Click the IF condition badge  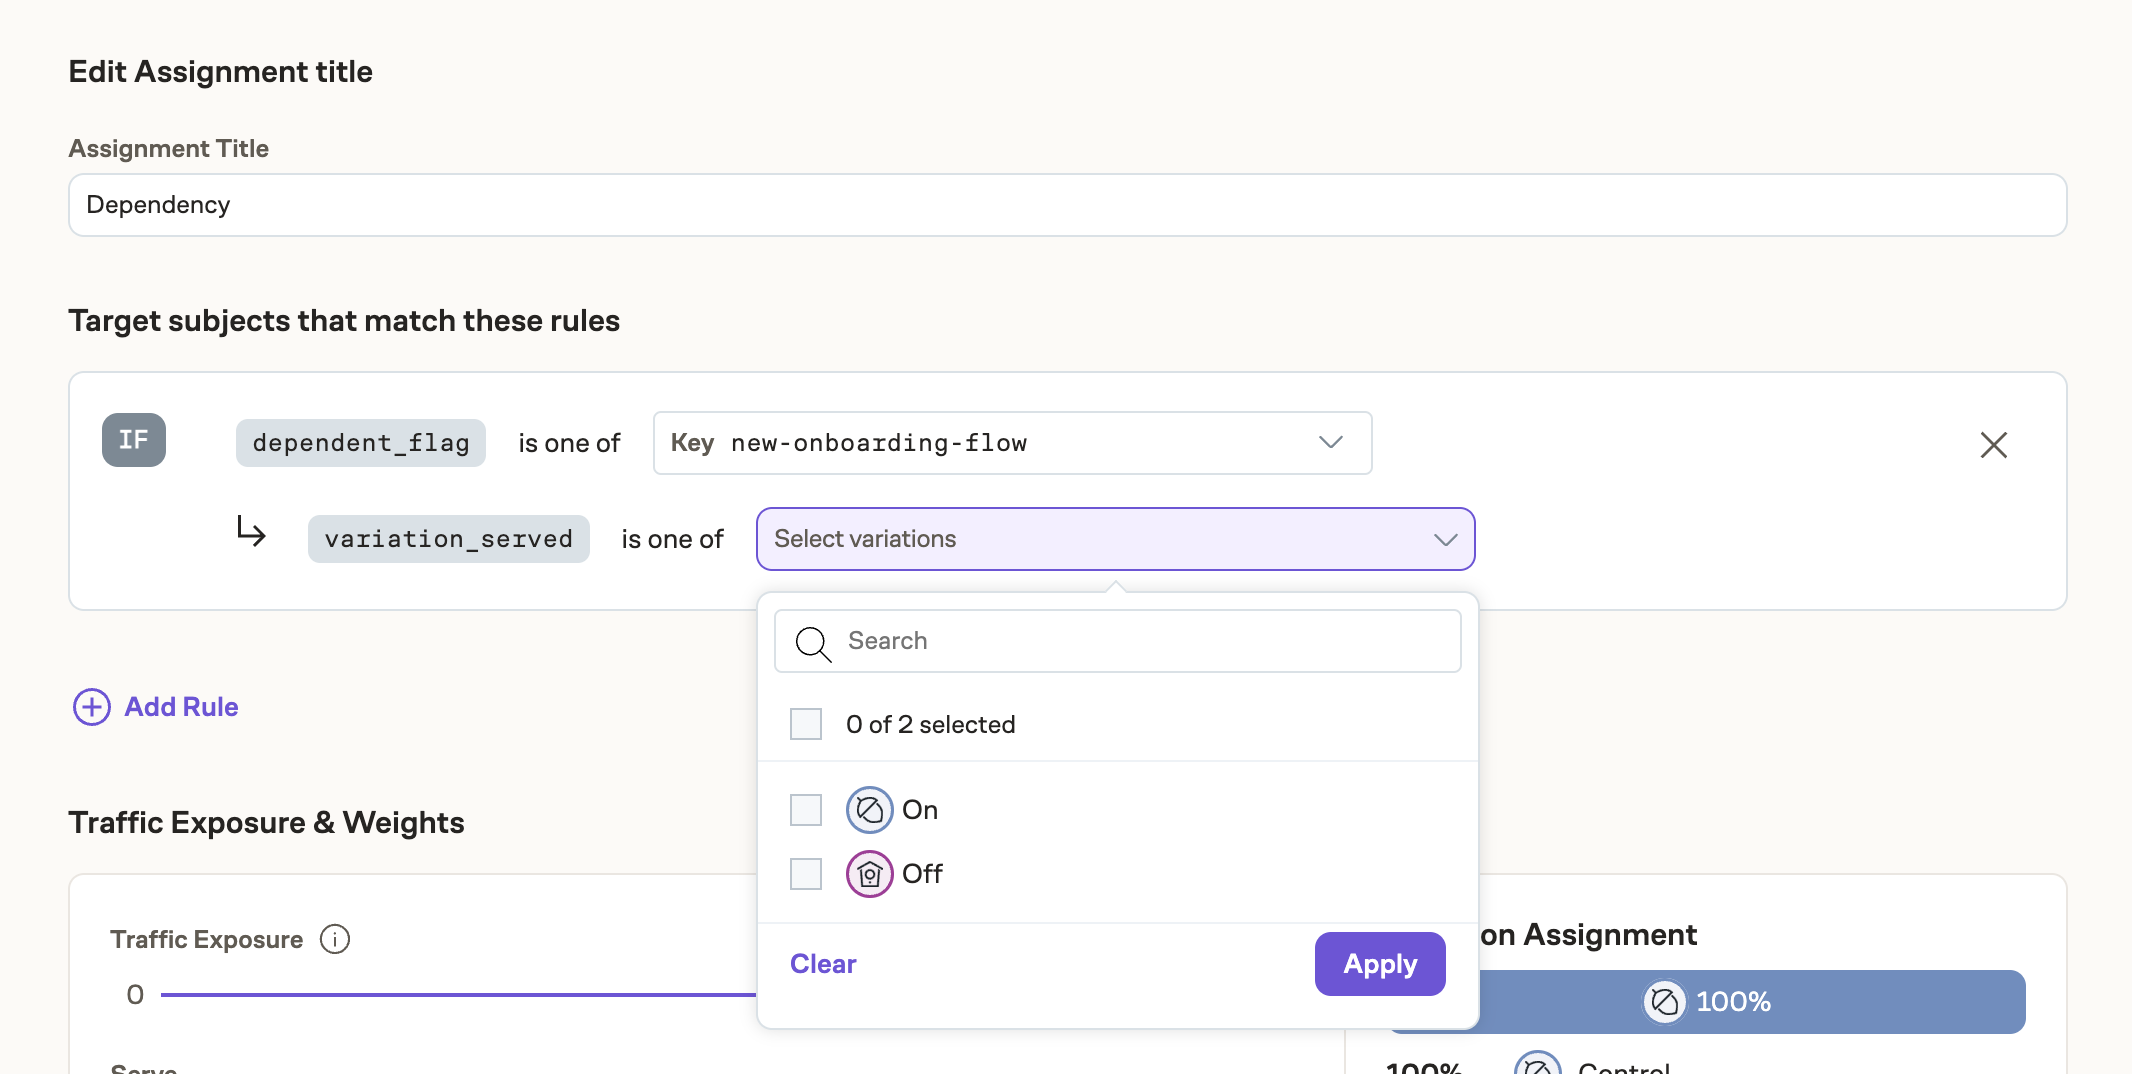click(x=133, y=440)
